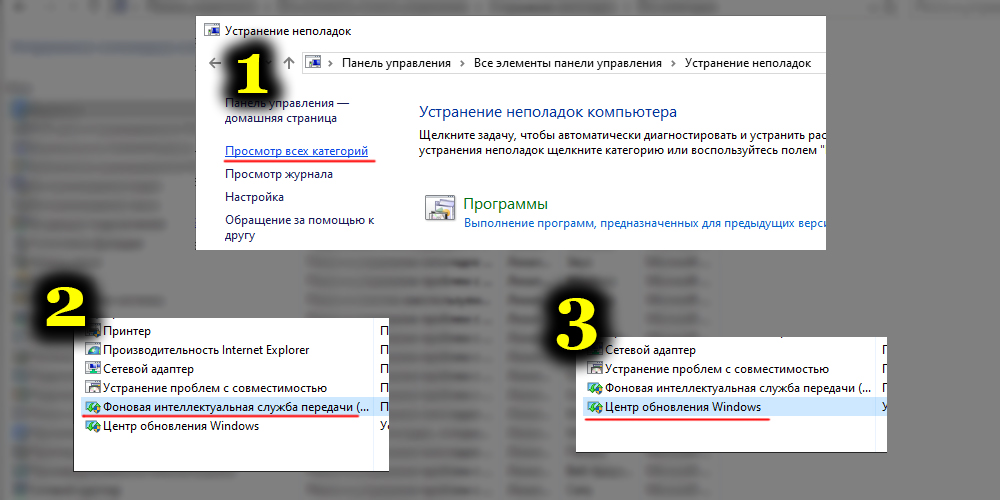Image resolution: width=1000 pixels, height=500 pixels.
Task: Click the Принтер troubleshooter icon
Action: point(93,331)
